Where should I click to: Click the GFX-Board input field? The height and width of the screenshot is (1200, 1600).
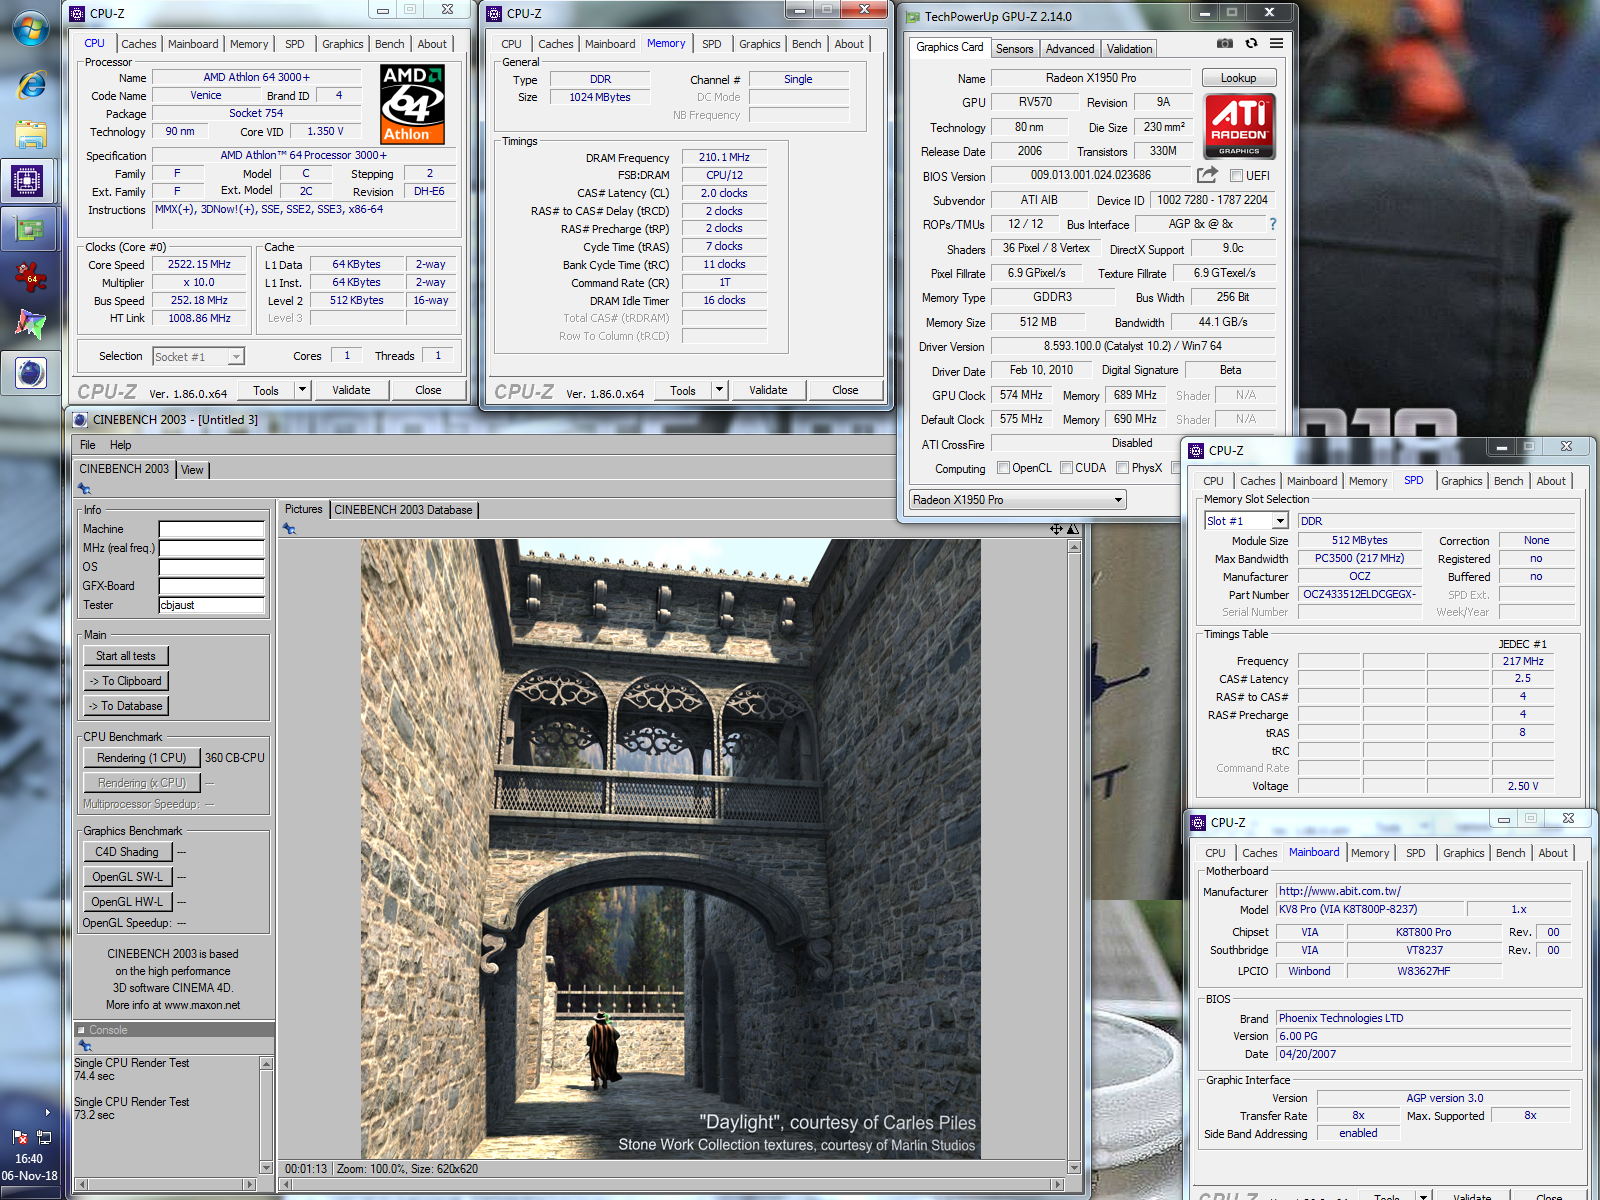pos(211,586)
